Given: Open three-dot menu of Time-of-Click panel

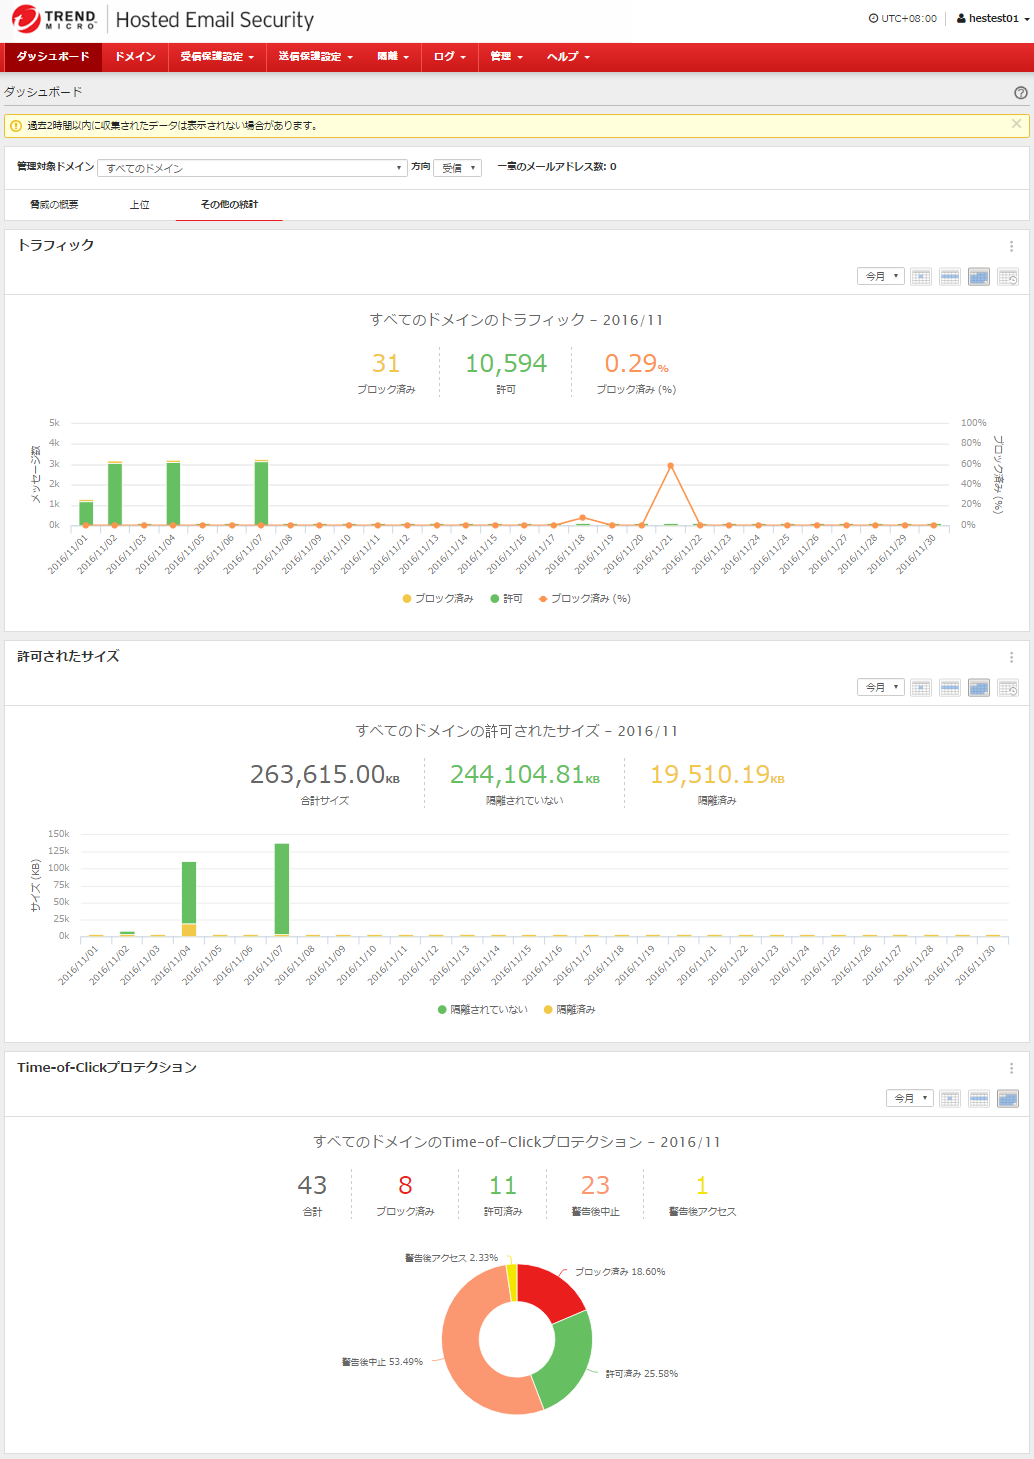Looking at the screenshot, I should tap(1011, 1068).
